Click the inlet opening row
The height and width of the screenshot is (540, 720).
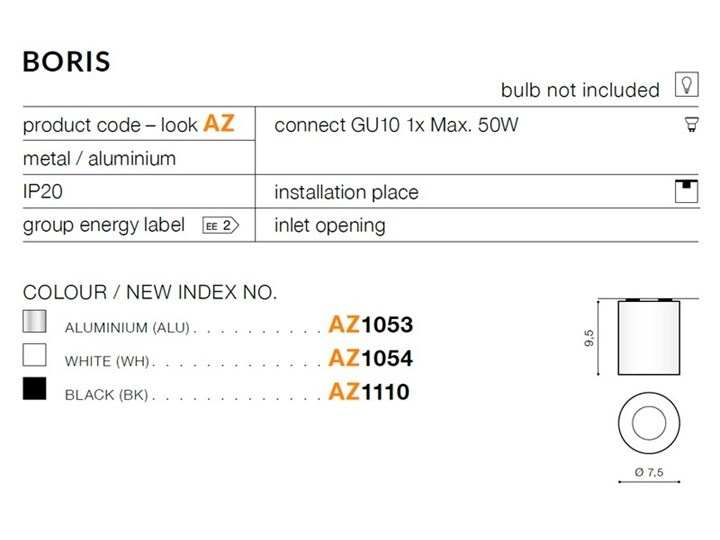point(477,225)
